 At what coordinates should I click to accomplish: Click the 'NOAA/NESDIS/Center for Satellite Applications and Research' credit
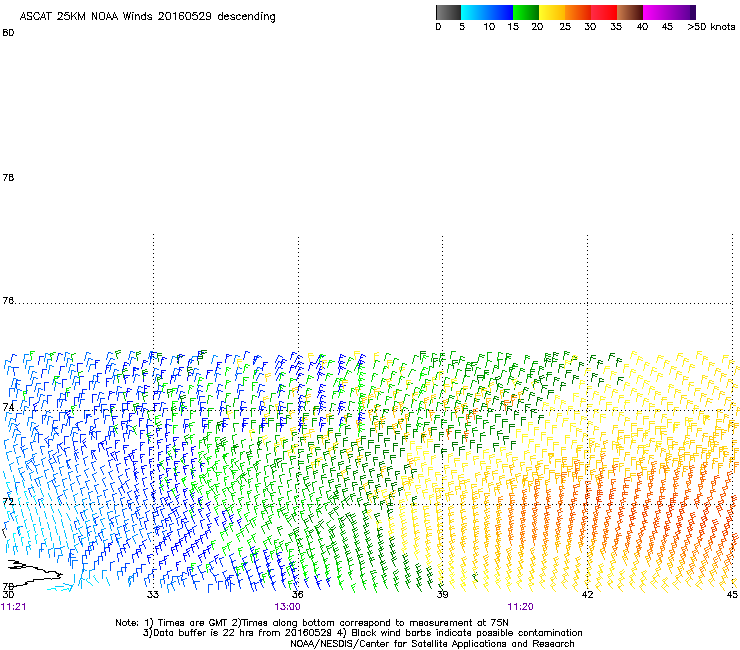coord(432,644)
